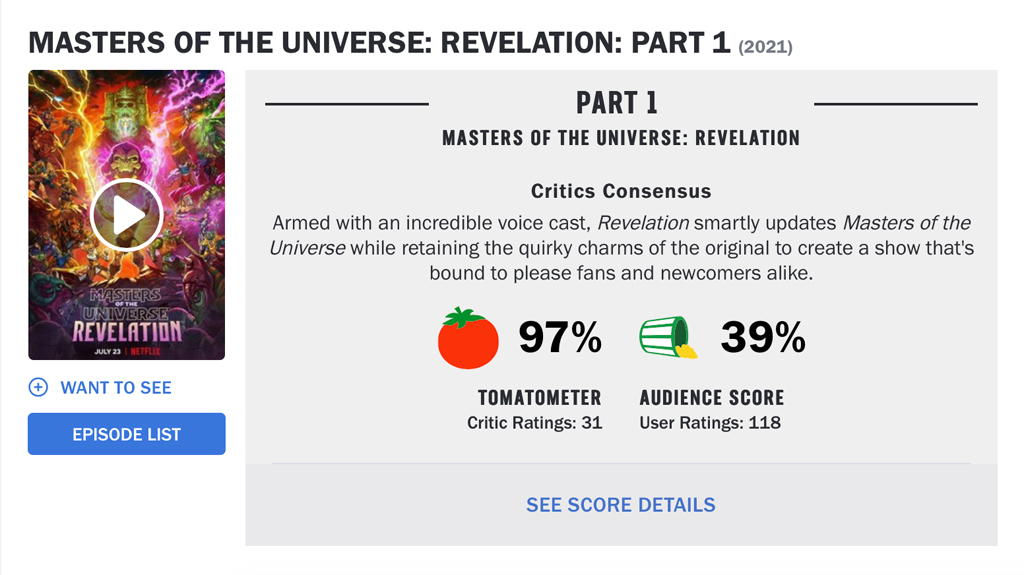Click Critic Ratings: 31 text

[534, 423]
